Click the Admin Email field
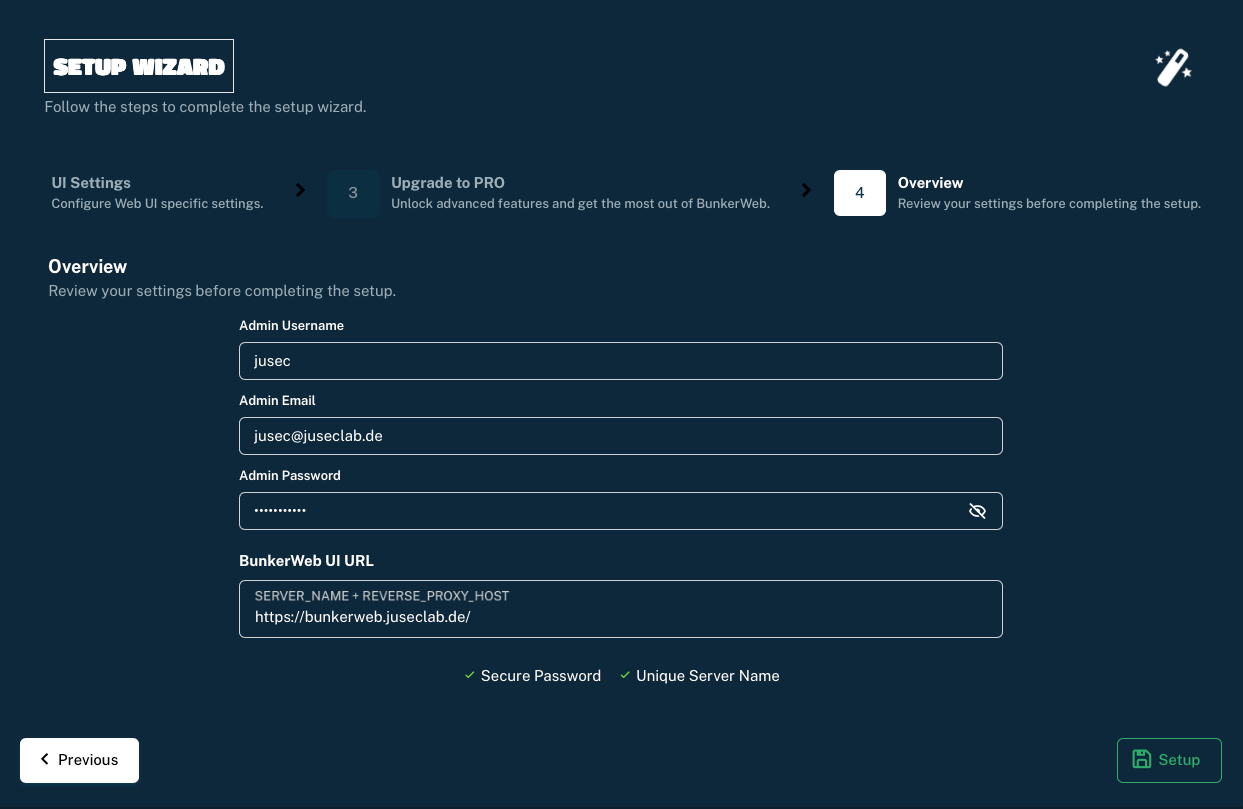Screen dimensions: 1243x809 (x=620, y=436)
